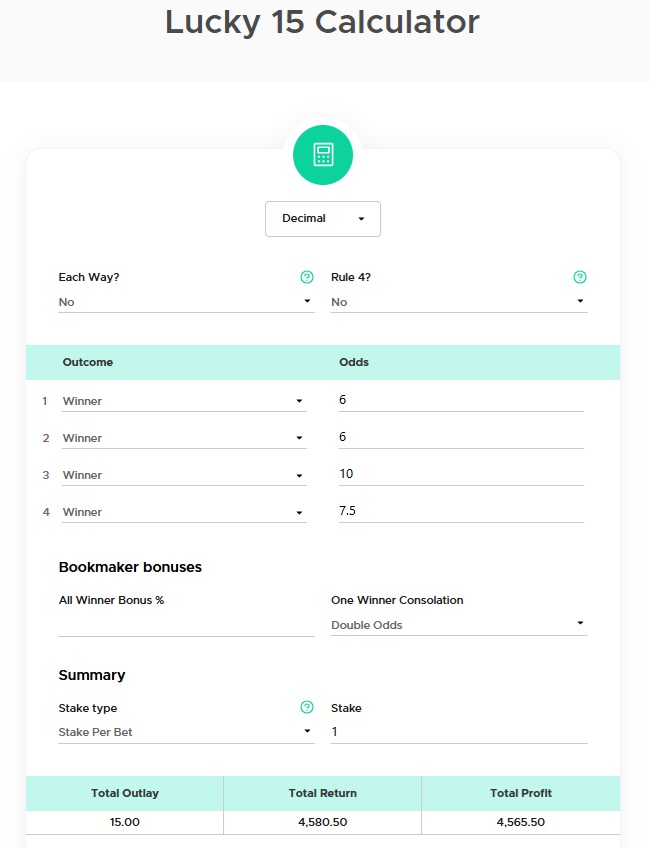649x848 pixels.
Task: Open outcome dropdown for selection 2
Action: point(184,438)
